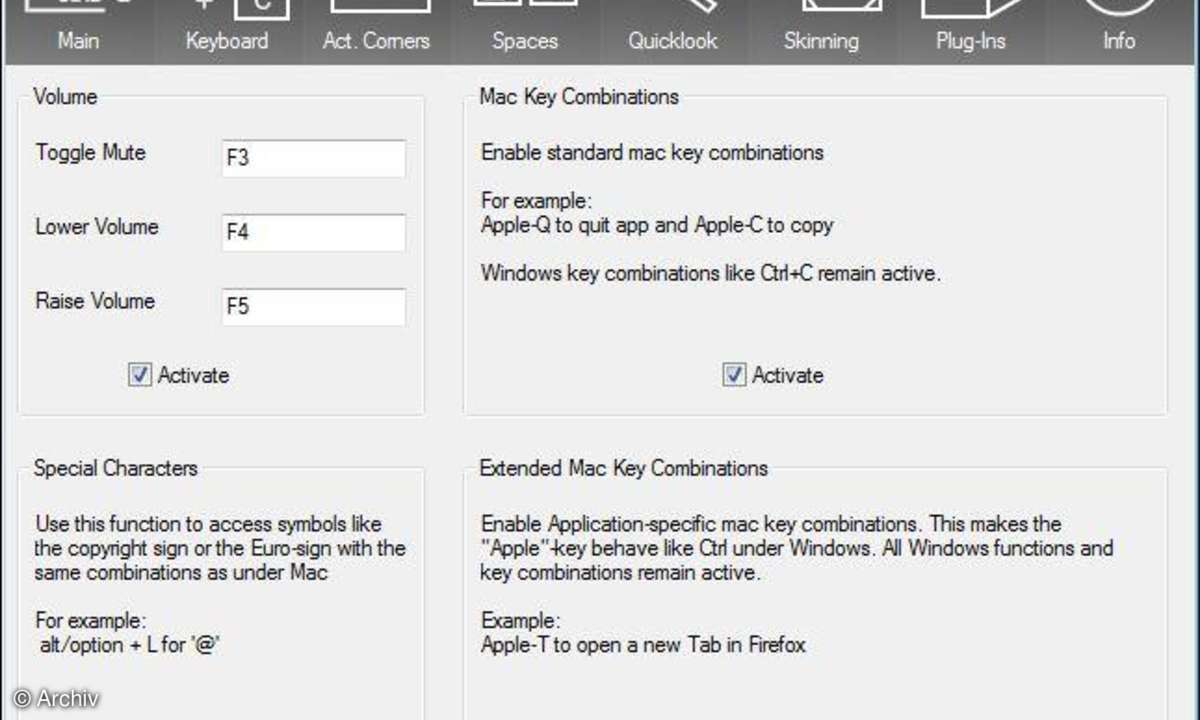
Task: Switch to the Skinning tab
Action: click(821, 32)
